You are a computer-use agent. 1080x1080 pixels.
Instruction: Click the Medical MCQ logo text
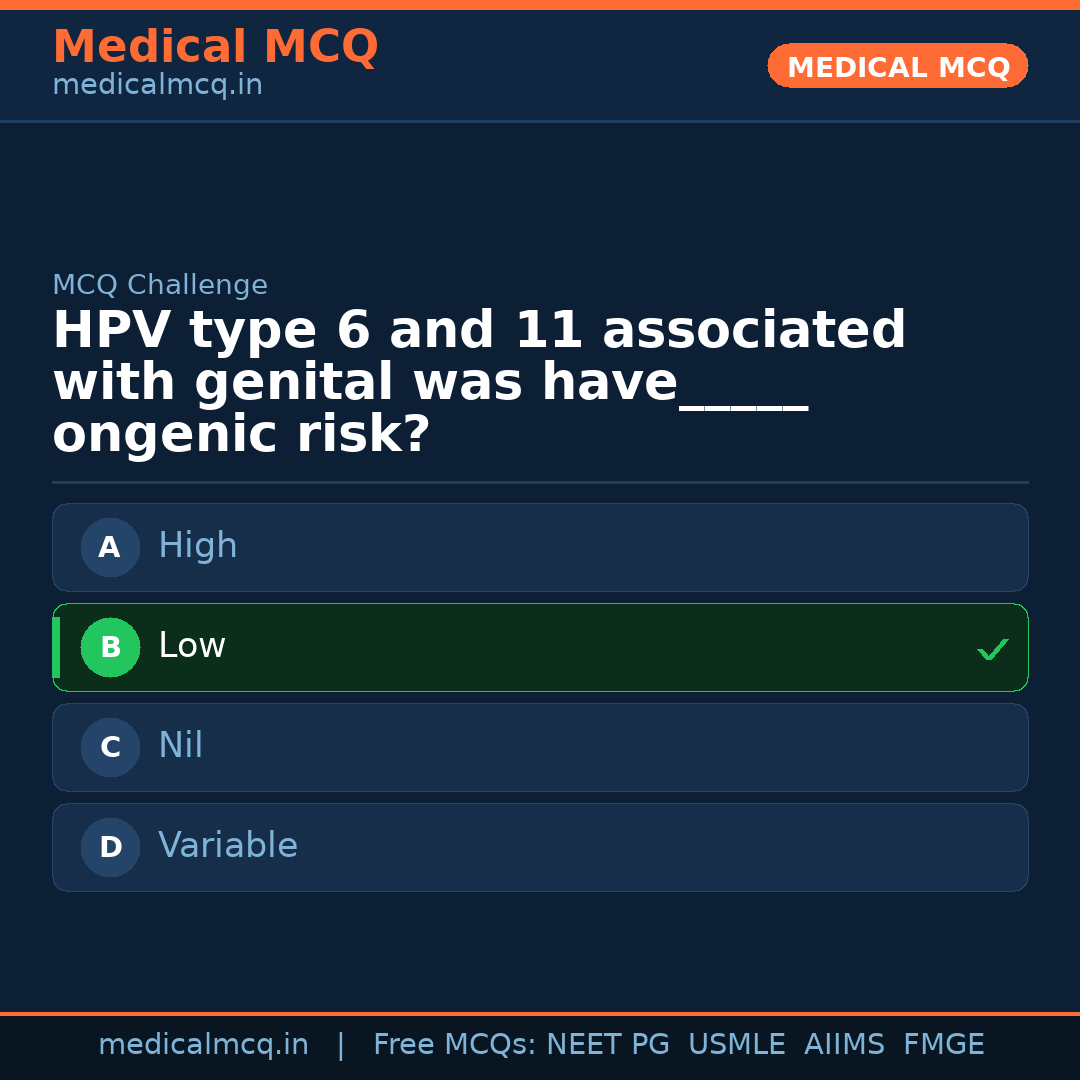[x=215, y=46]
